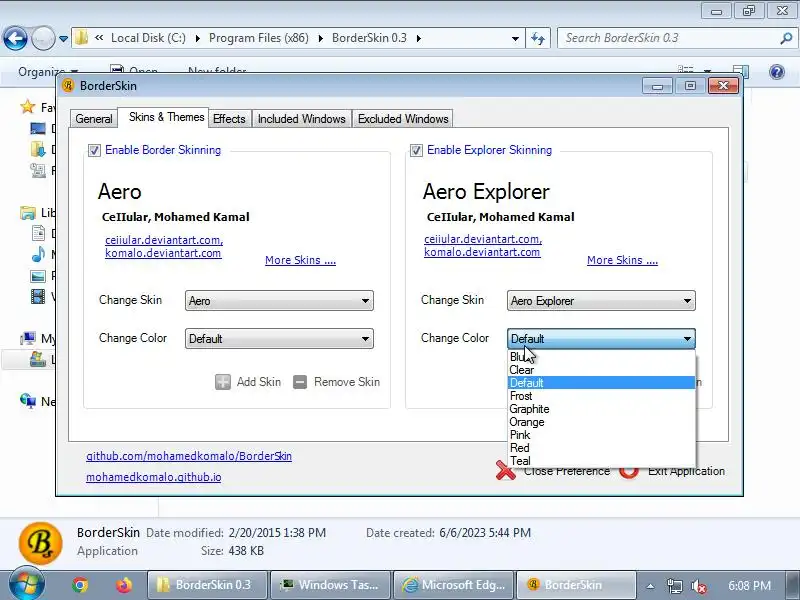Image resolution: width=800 pixels, height=600 pixels.
Task: Switch to Windows Task Manager taskbar button
Action: click(x=330, y=585)
